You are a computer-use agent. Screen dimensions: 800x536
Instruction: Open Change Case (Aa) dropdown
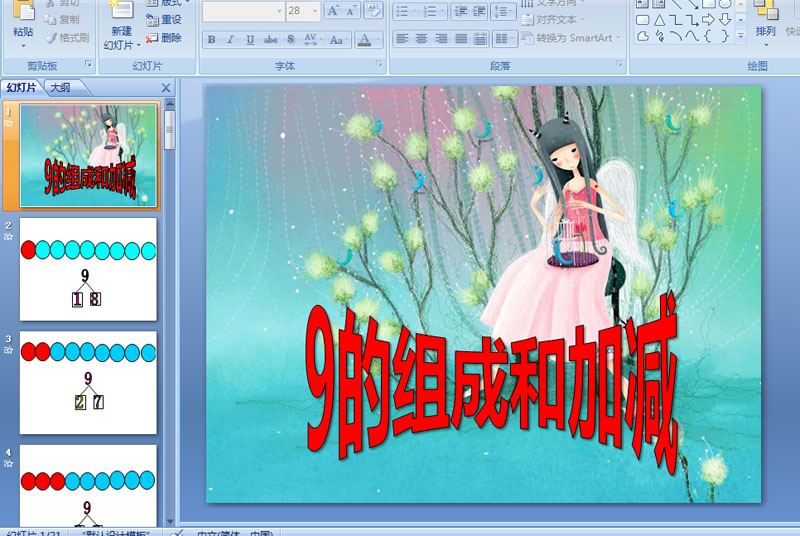coord(338,39)
